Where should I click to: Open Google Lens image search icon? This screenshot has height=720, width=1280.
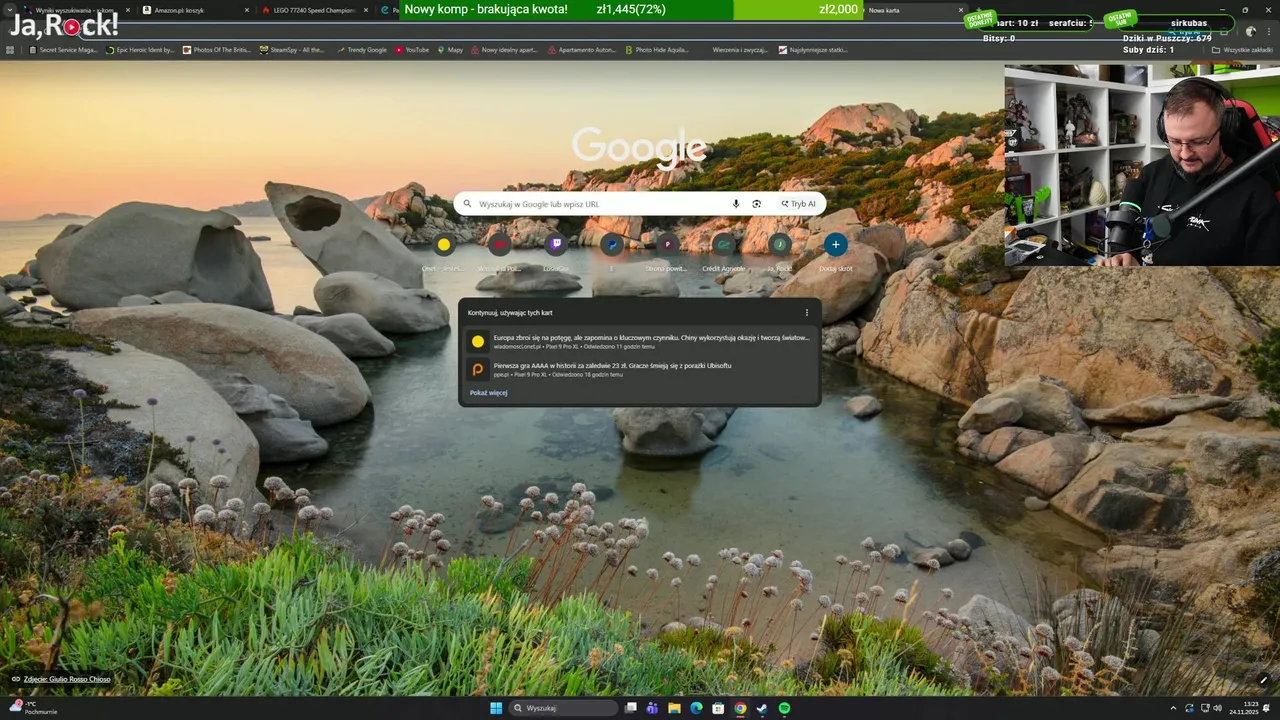757,204
